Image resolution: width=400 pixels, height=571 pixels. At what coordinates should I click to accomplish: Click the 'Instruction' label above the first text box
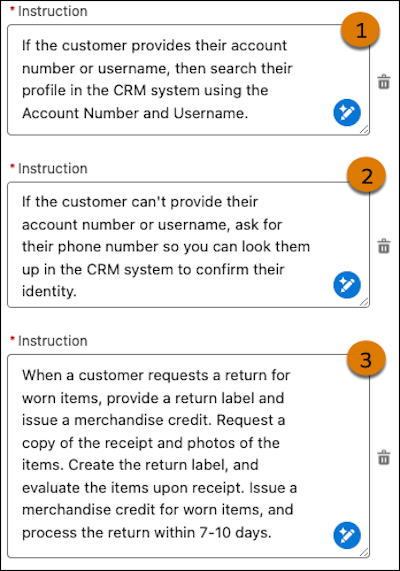(52, 11)
